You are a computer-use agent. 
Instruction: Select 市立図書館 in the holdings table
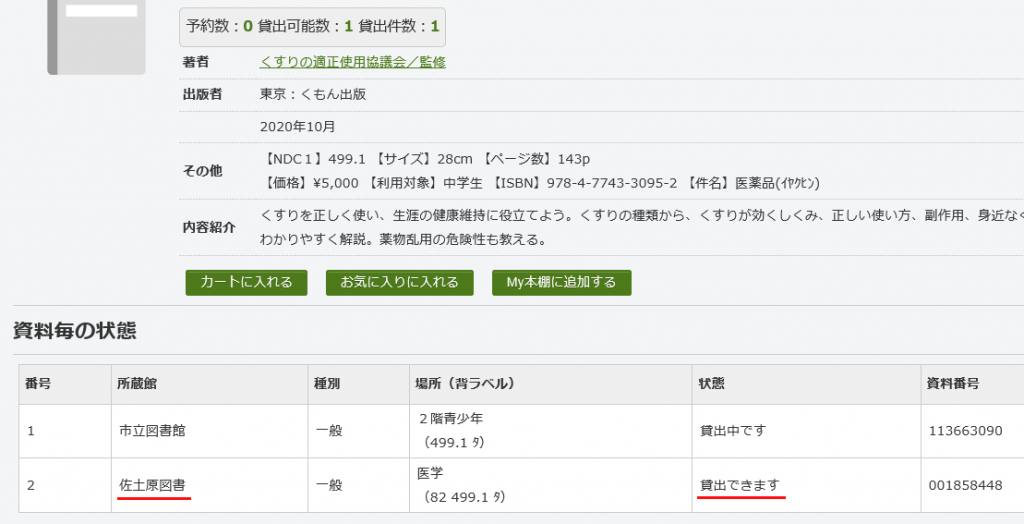click(x=152, y=431)
